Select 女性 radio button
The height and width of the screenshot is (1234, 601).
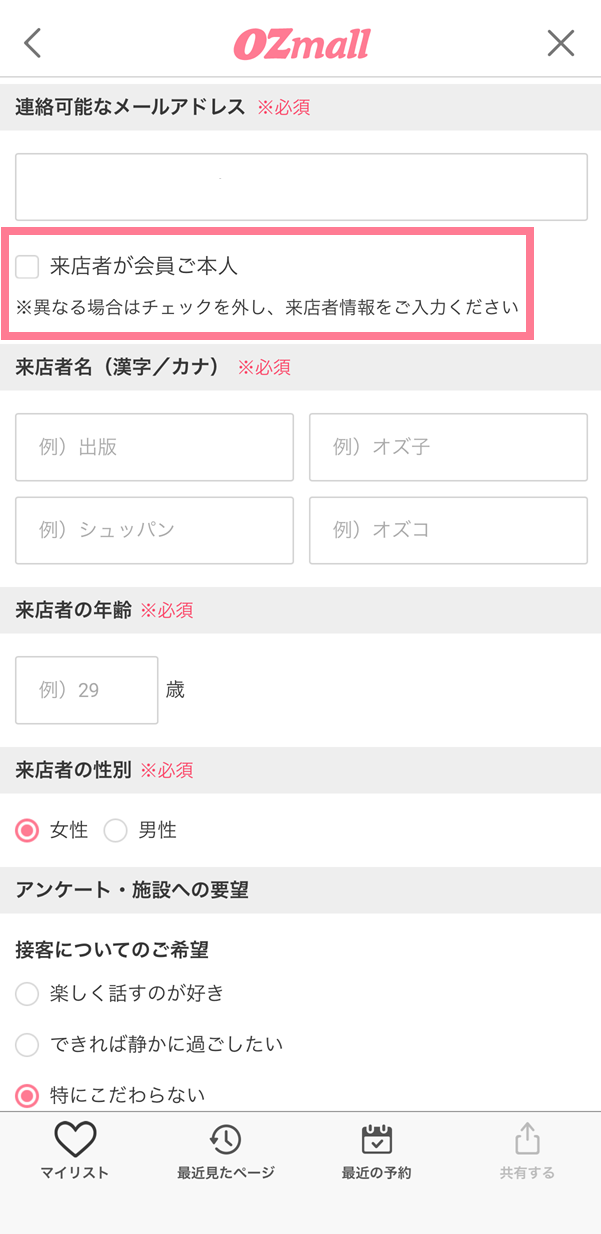28,830
